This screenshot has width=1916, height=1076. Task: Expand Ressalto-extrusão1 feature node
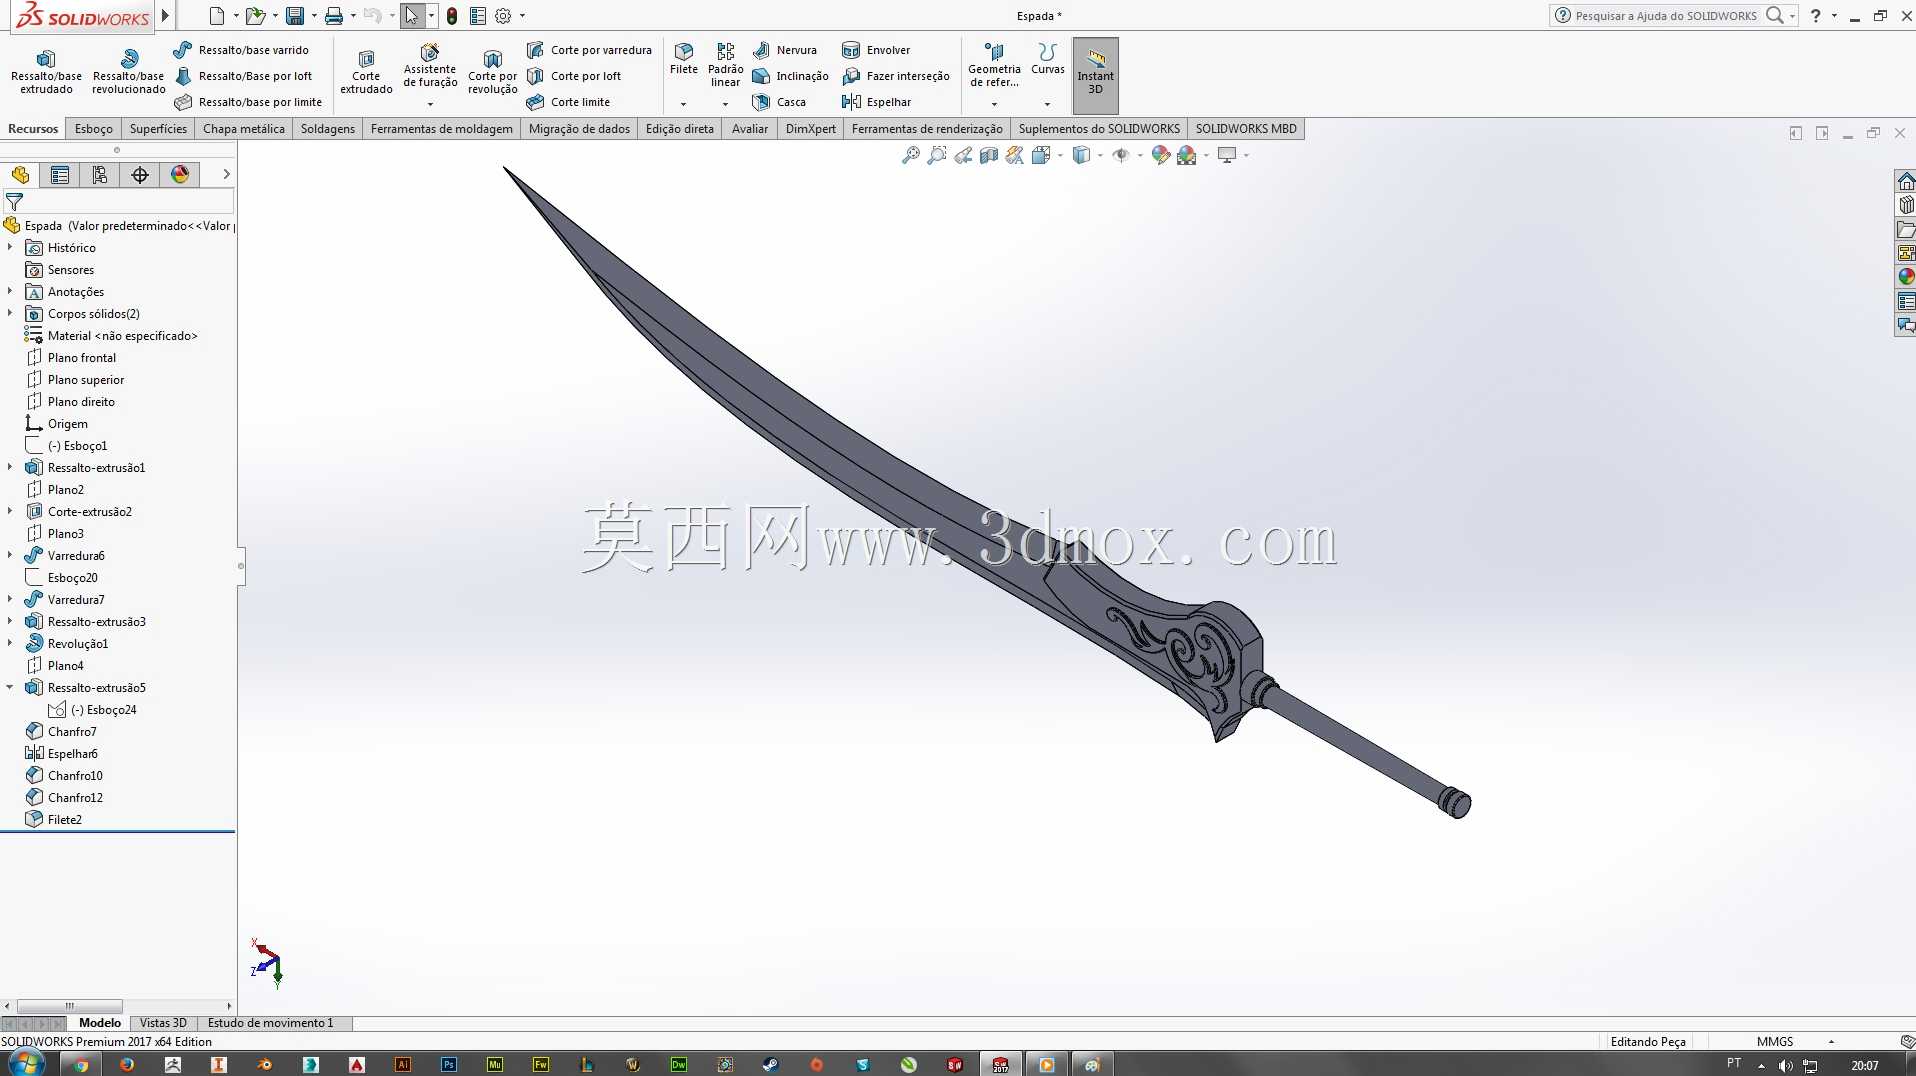tap(10, 467)
